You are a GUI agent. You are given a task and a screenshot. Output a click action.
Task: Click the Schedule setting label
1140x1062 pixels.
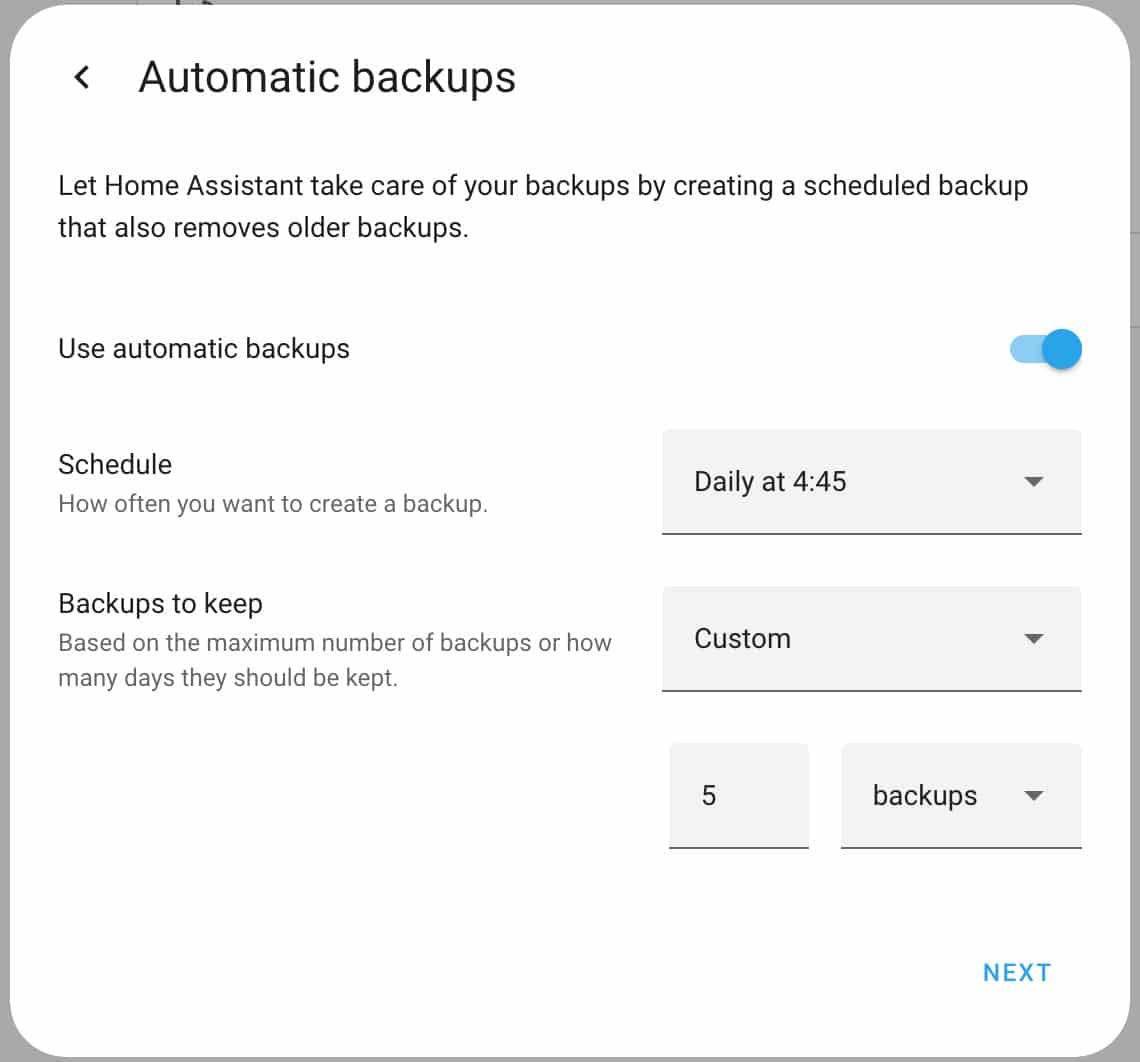point(115,464)
